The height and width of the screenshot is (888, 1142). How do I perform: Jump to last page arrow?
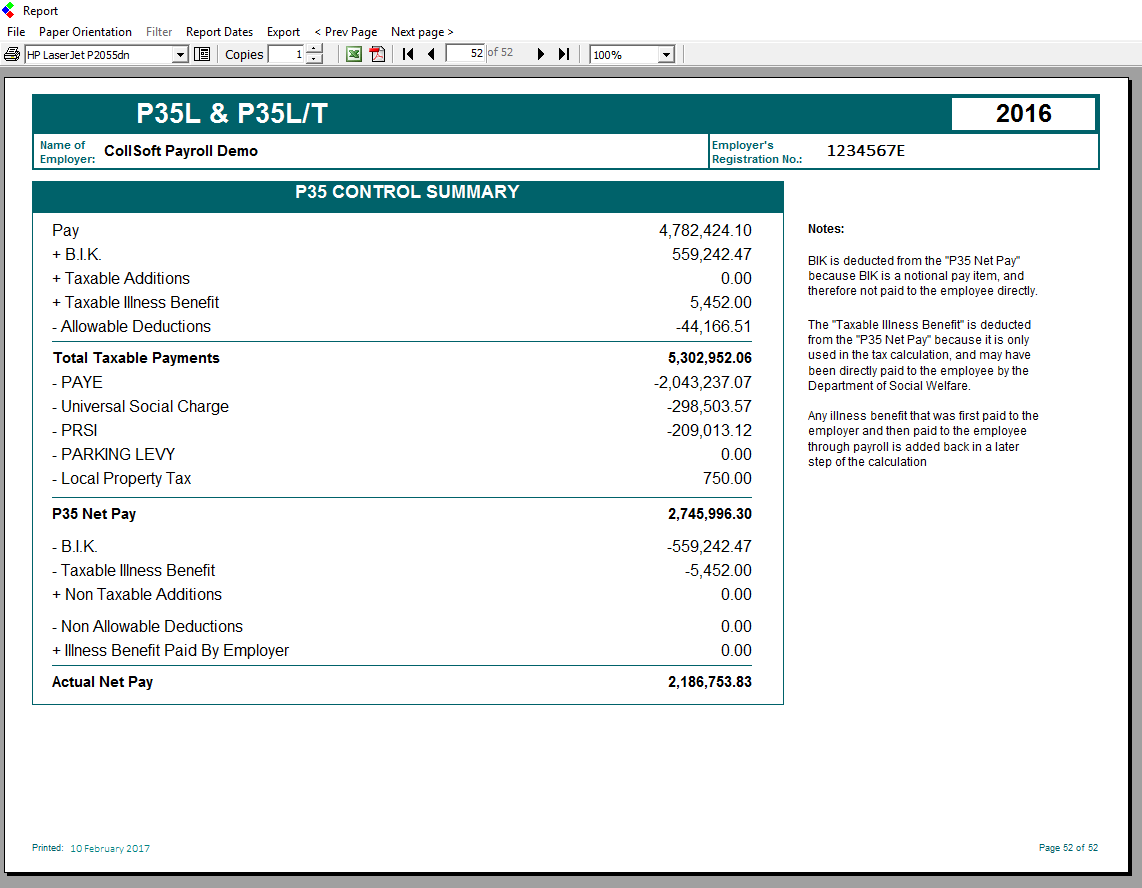[564, 54]
